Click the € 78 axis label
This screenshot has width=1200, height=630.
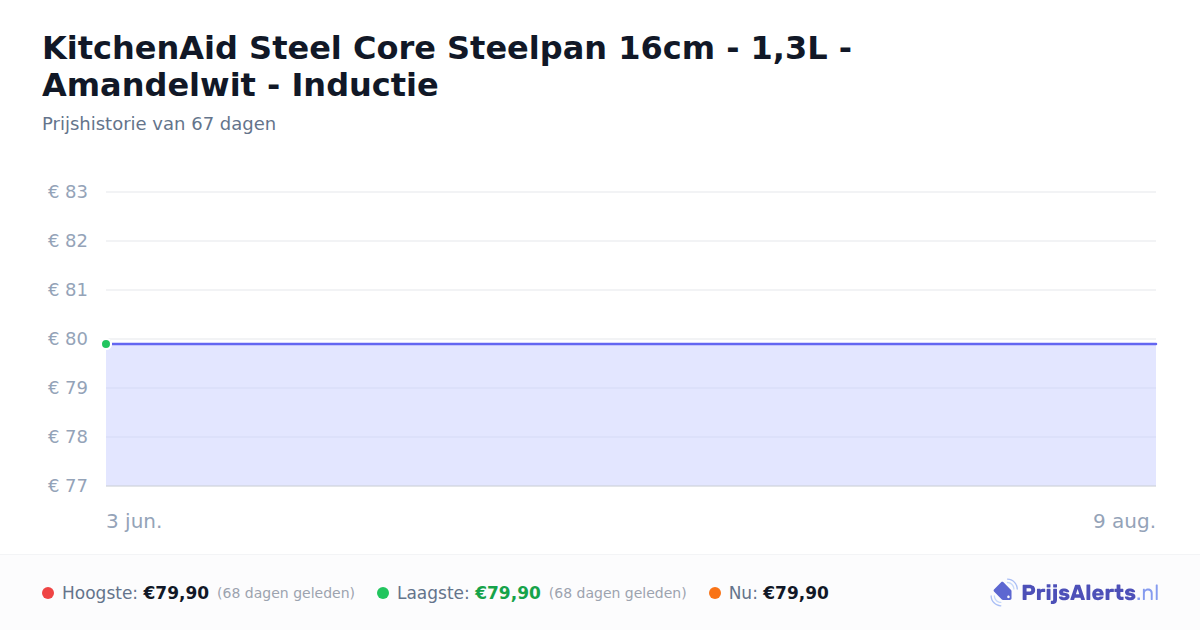click(x=68, y=437)
